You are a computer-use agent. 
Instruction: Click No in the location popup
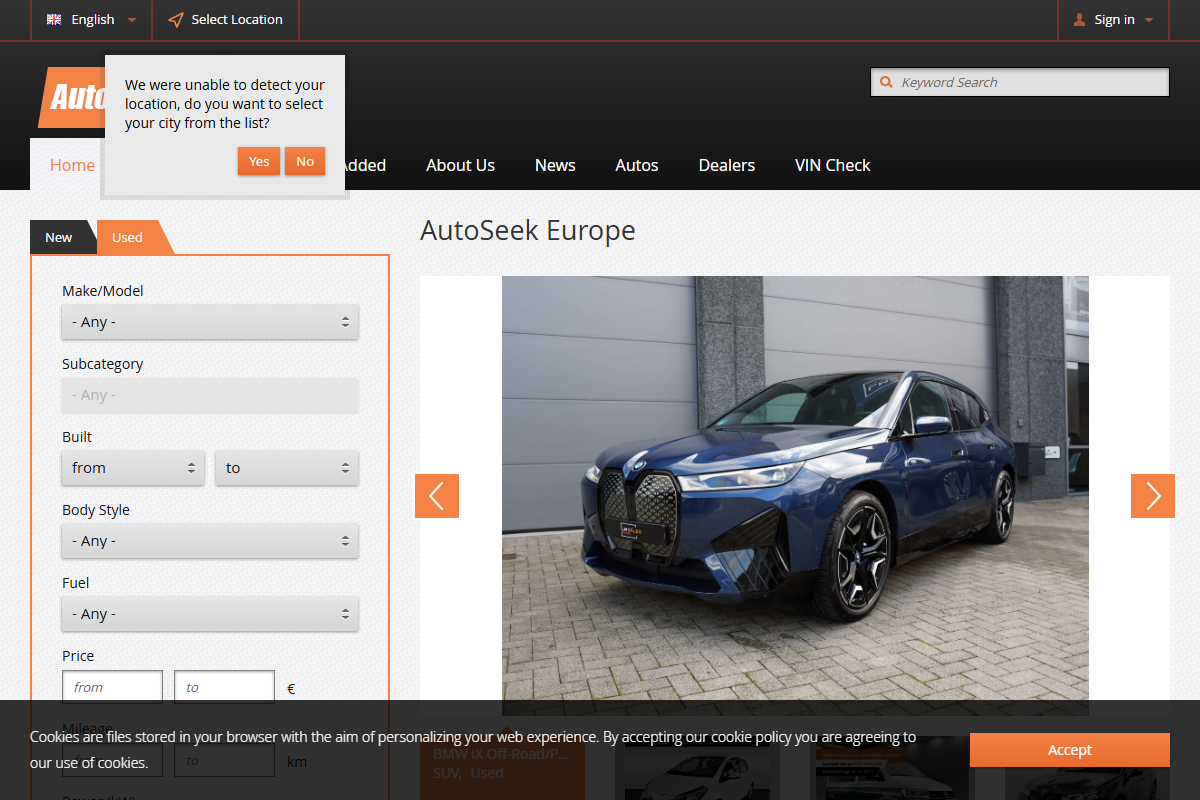(305, 161)
